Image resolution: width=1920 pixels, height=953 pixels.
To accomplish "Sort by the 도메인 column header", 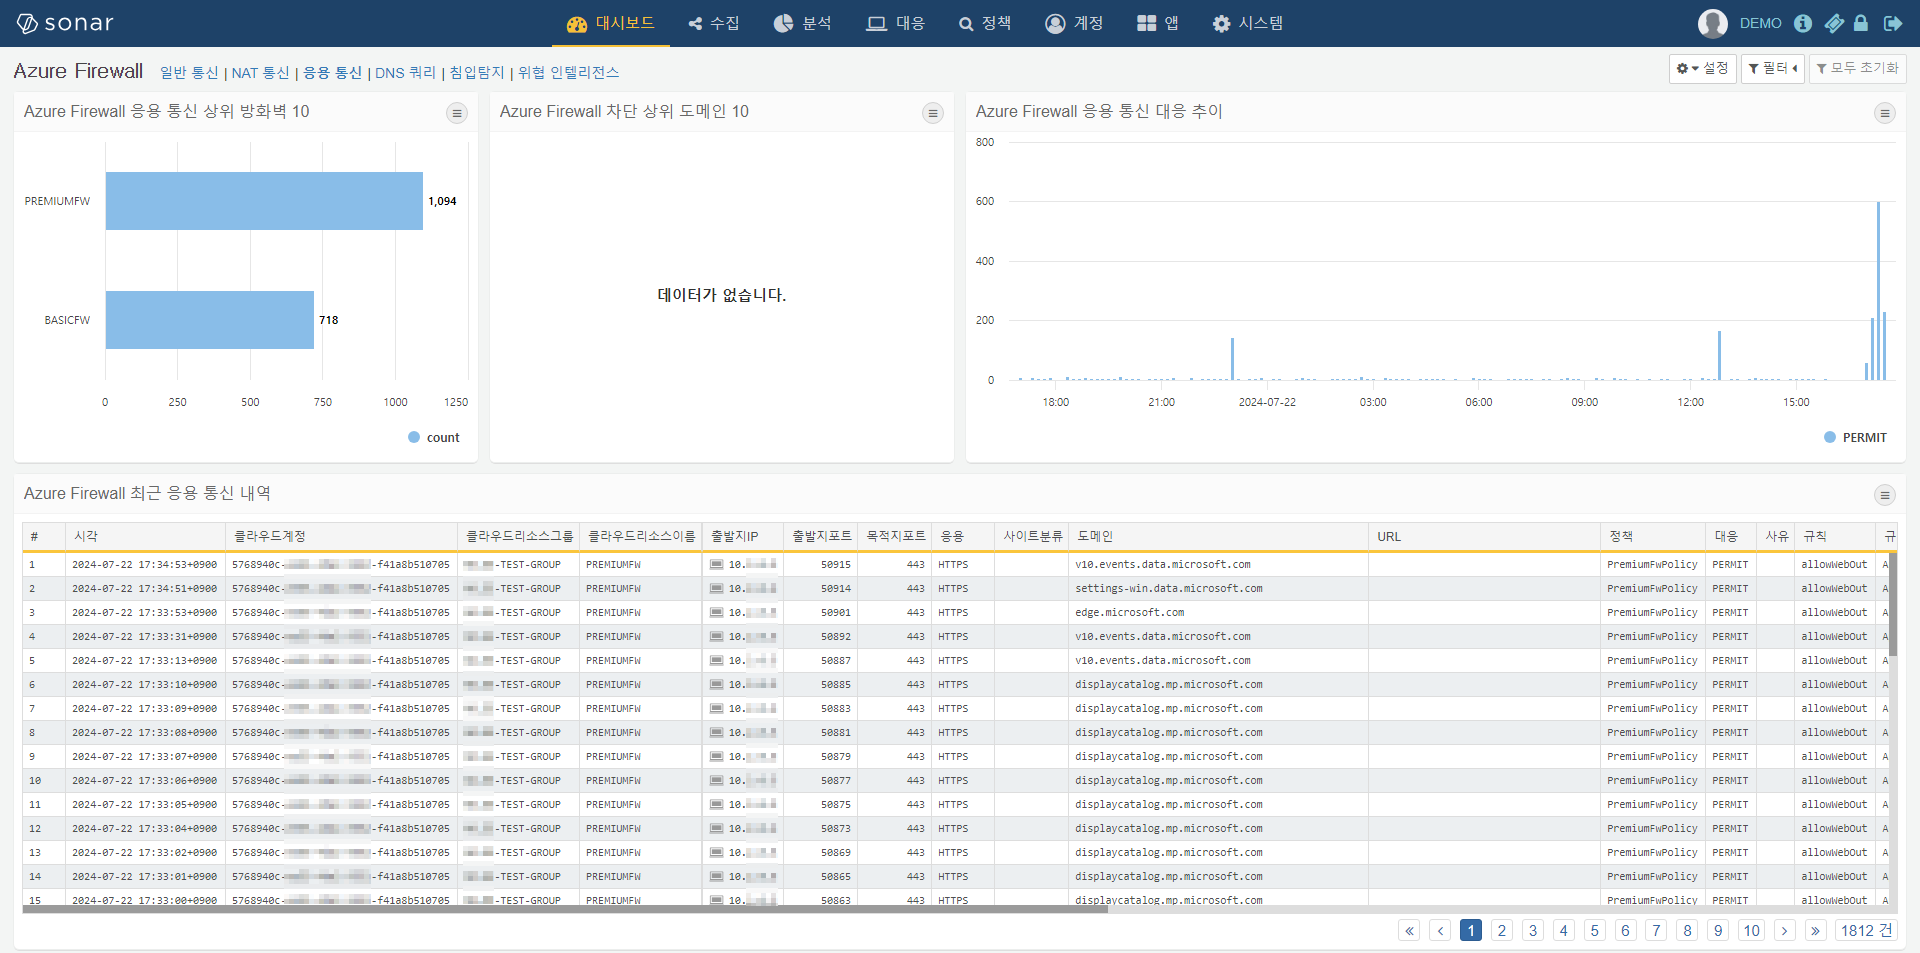I will pos(1219,536).
